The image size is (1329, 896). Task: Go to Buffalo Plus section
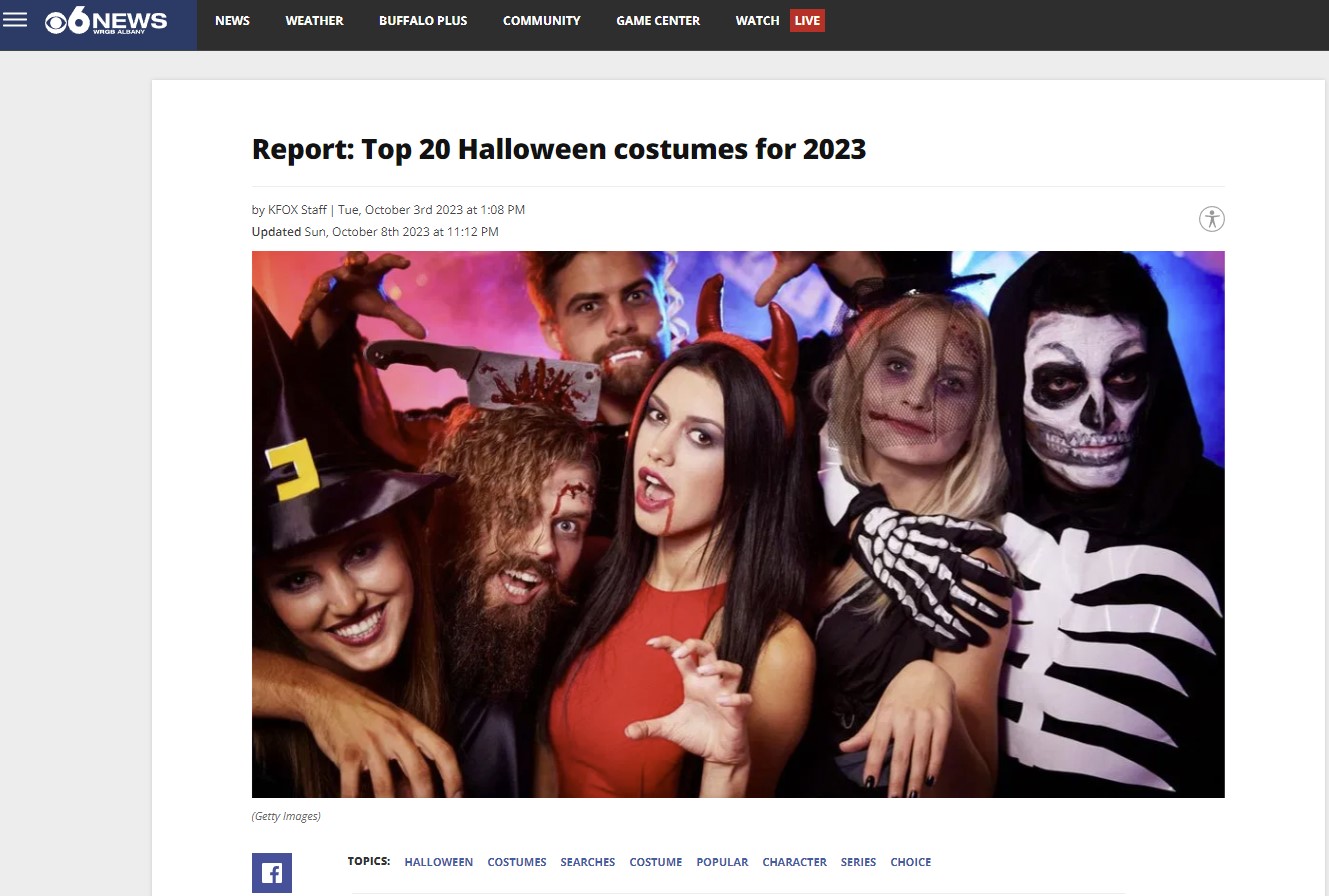[423, 21]
